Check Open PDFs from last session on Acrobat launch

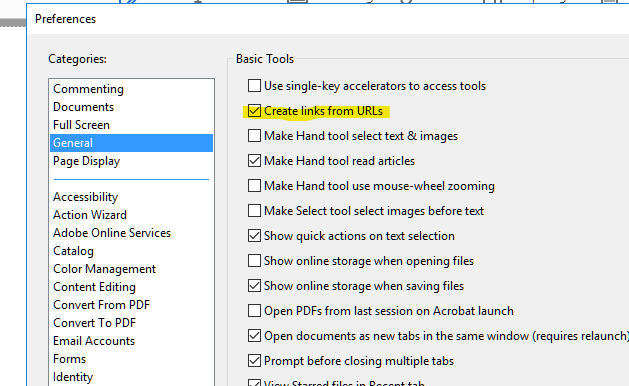254,311
